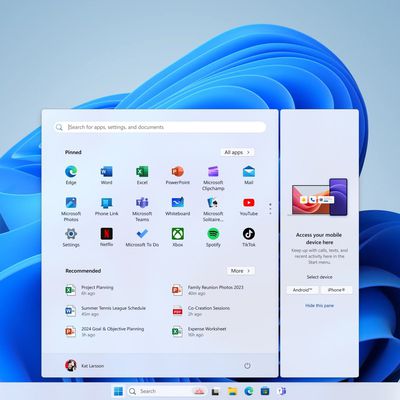Screen dimensions: 400x400
Task: Open File Explorer from the taskbar
Action: pyautogui.click(x=232, y=391)
